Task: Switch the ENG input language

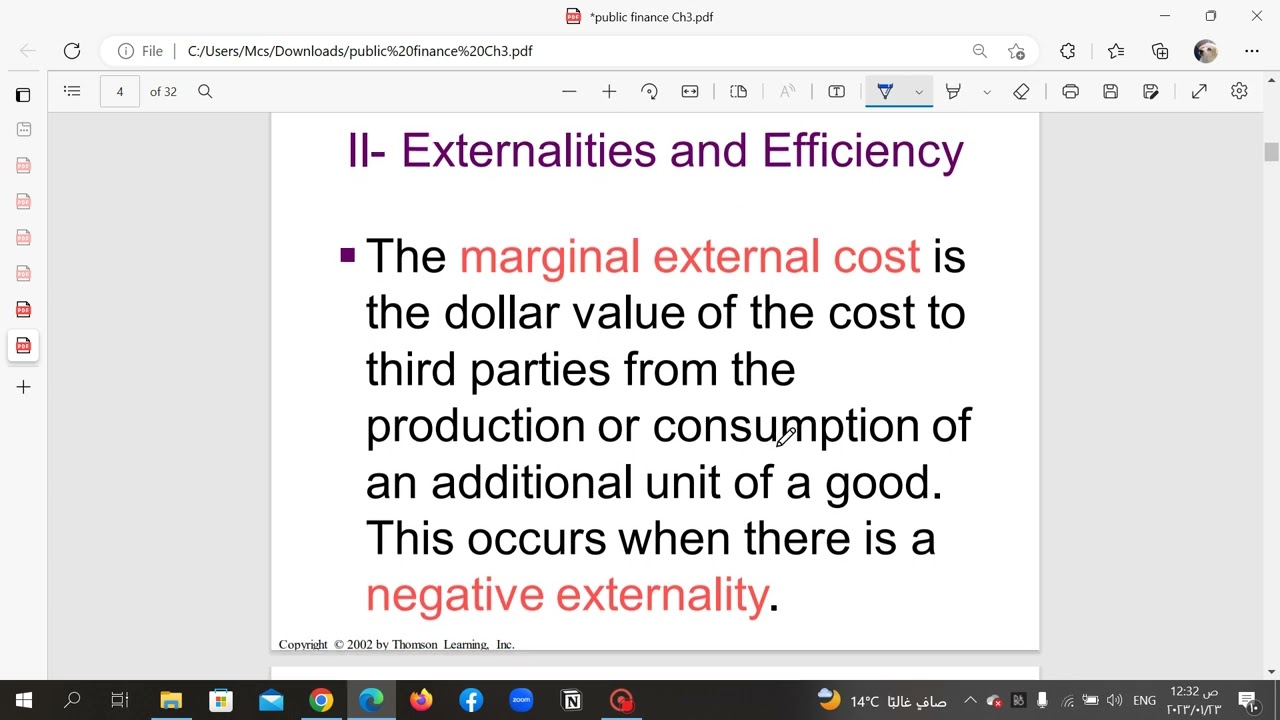Action: pyautogui.click(x=1144, y=700)
